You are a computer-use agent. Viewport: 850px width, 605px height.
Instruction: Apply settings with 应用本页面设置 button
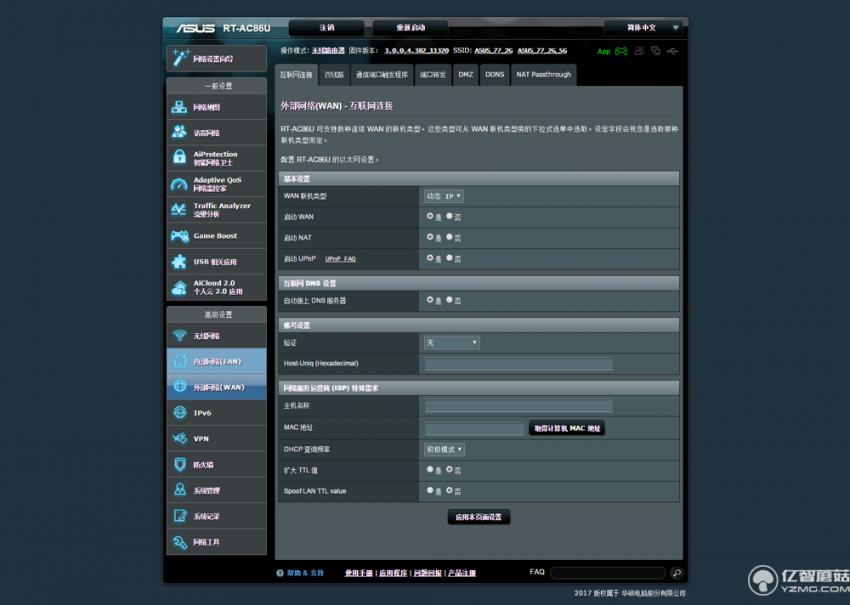[477, 516]
